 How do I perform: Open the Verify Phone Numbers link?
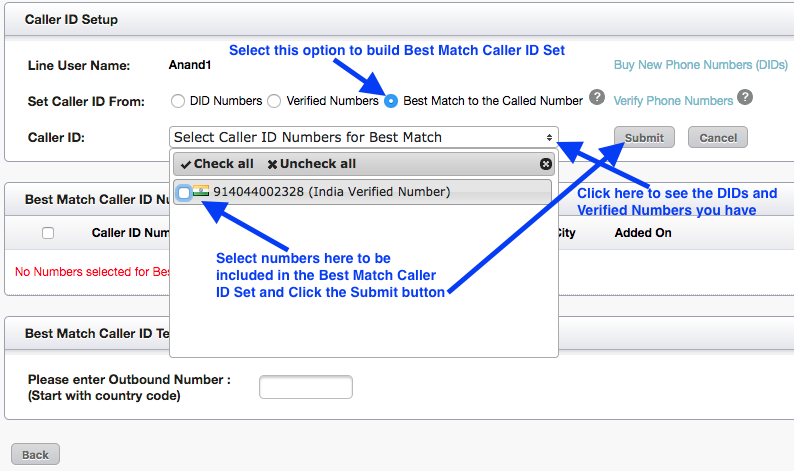click(x=673, y=101)
